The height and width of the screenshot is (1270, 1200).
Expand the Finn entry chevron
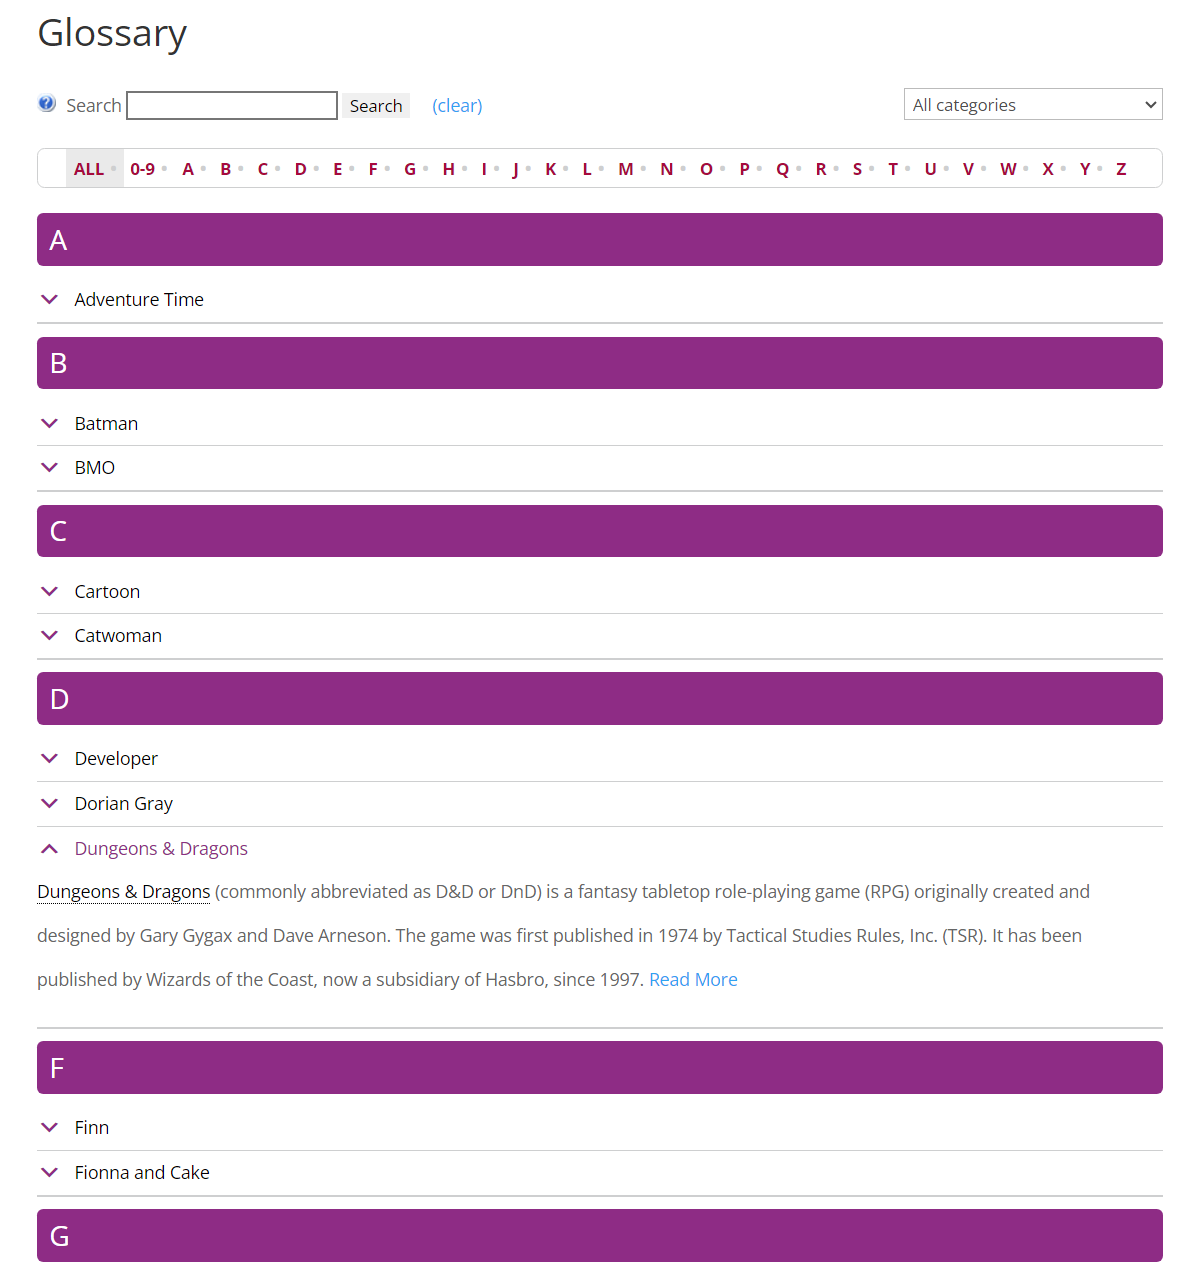point(49,1127)
